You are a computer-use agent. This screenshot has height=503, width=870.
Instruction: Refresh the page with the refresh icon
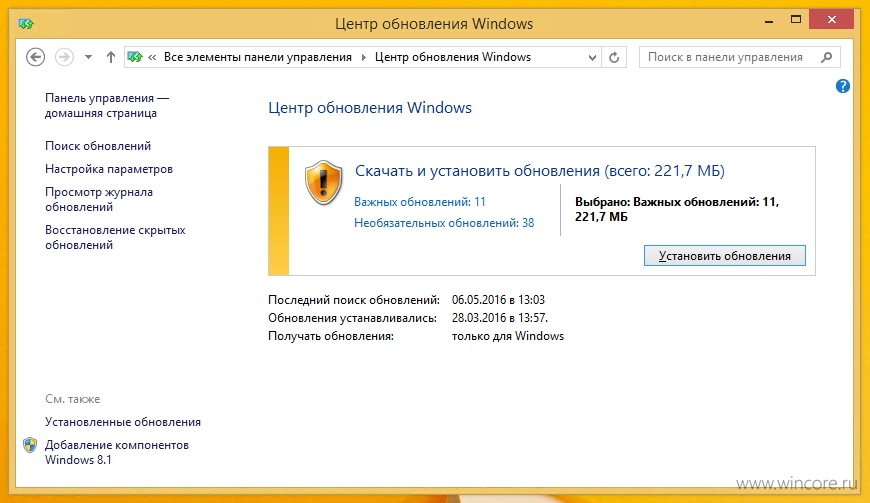click(614, 58)
